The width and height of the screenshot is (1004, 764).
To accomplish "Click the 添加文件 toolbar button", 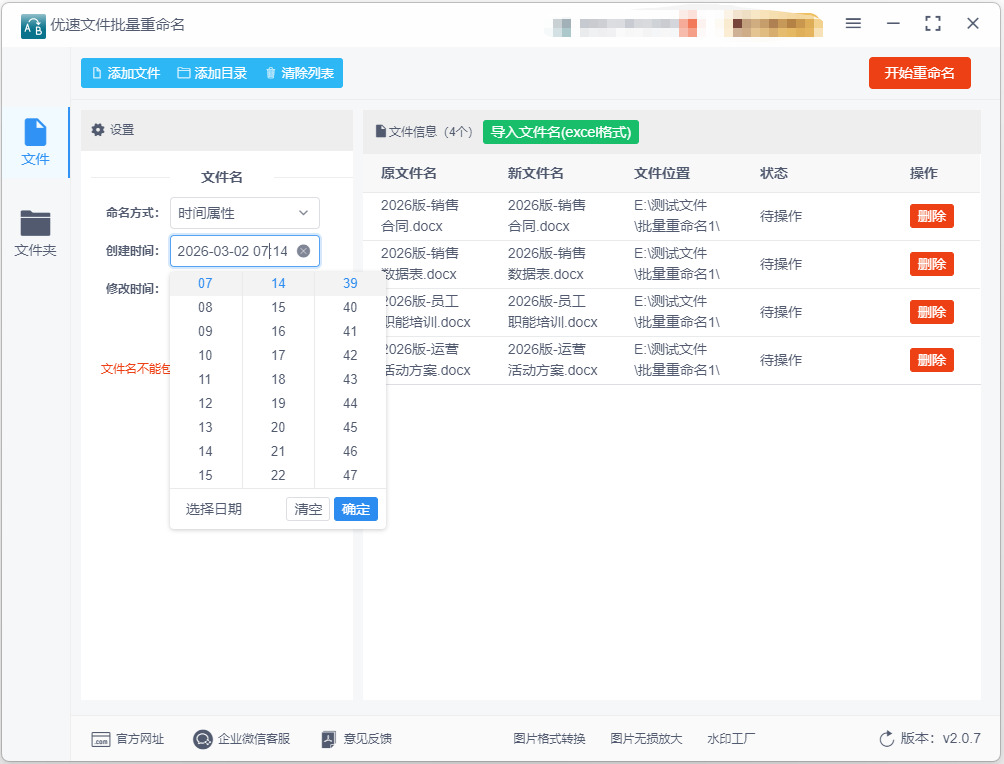I will click(x=125, y=73).
